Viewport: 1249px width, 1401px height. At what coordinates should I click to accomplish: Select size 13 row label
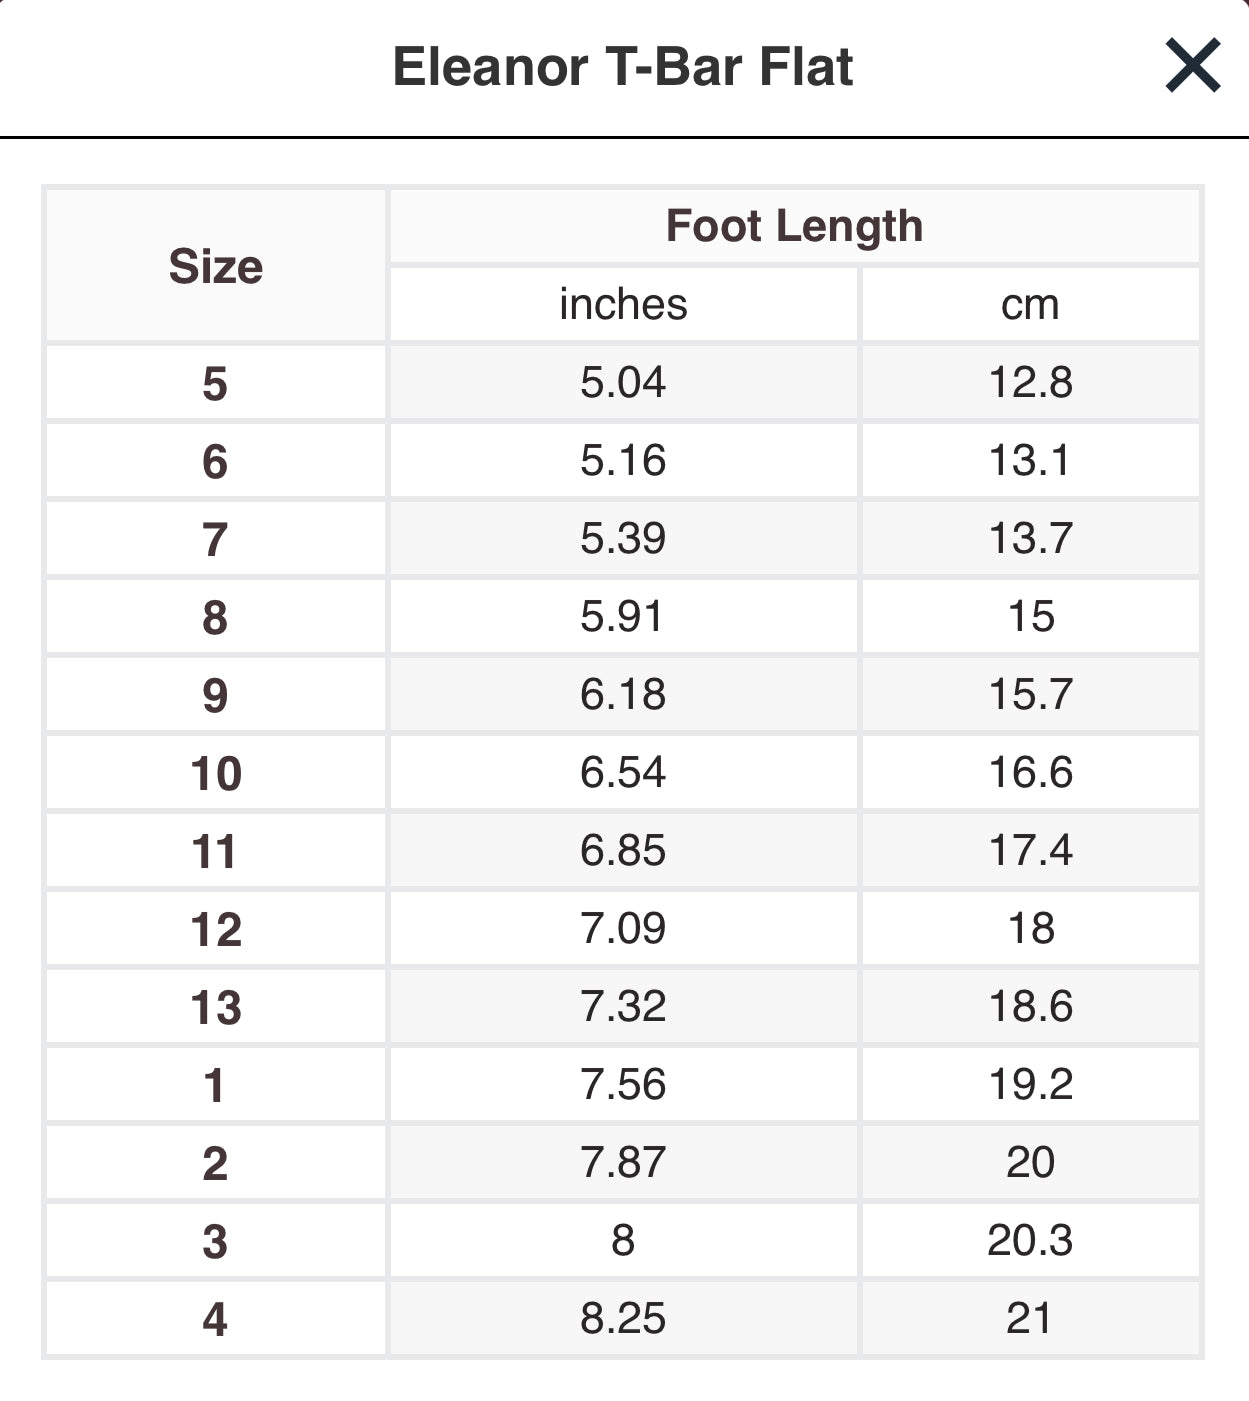pos(215,1007)
